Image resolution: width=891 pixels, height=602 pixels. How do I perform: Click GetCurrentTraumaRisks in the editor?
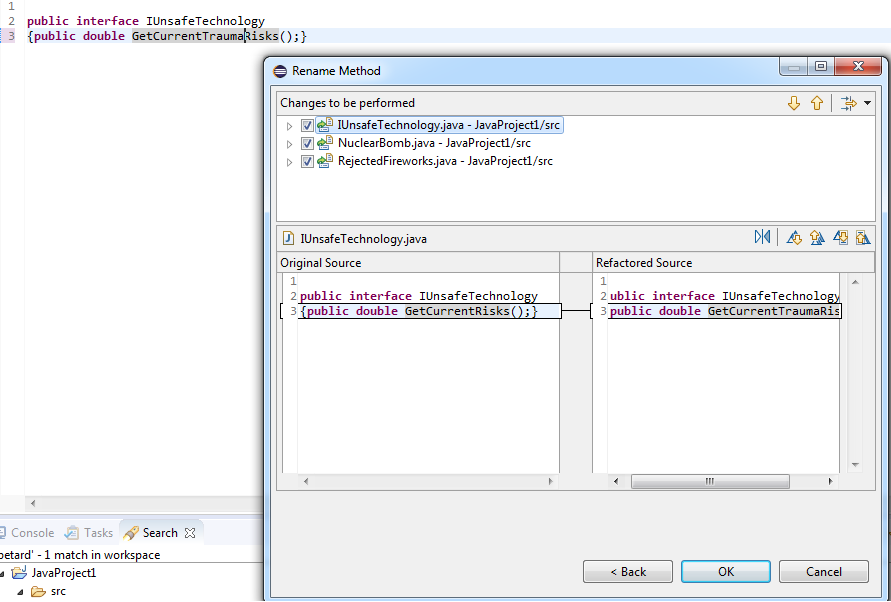click(x=205, y=36)
